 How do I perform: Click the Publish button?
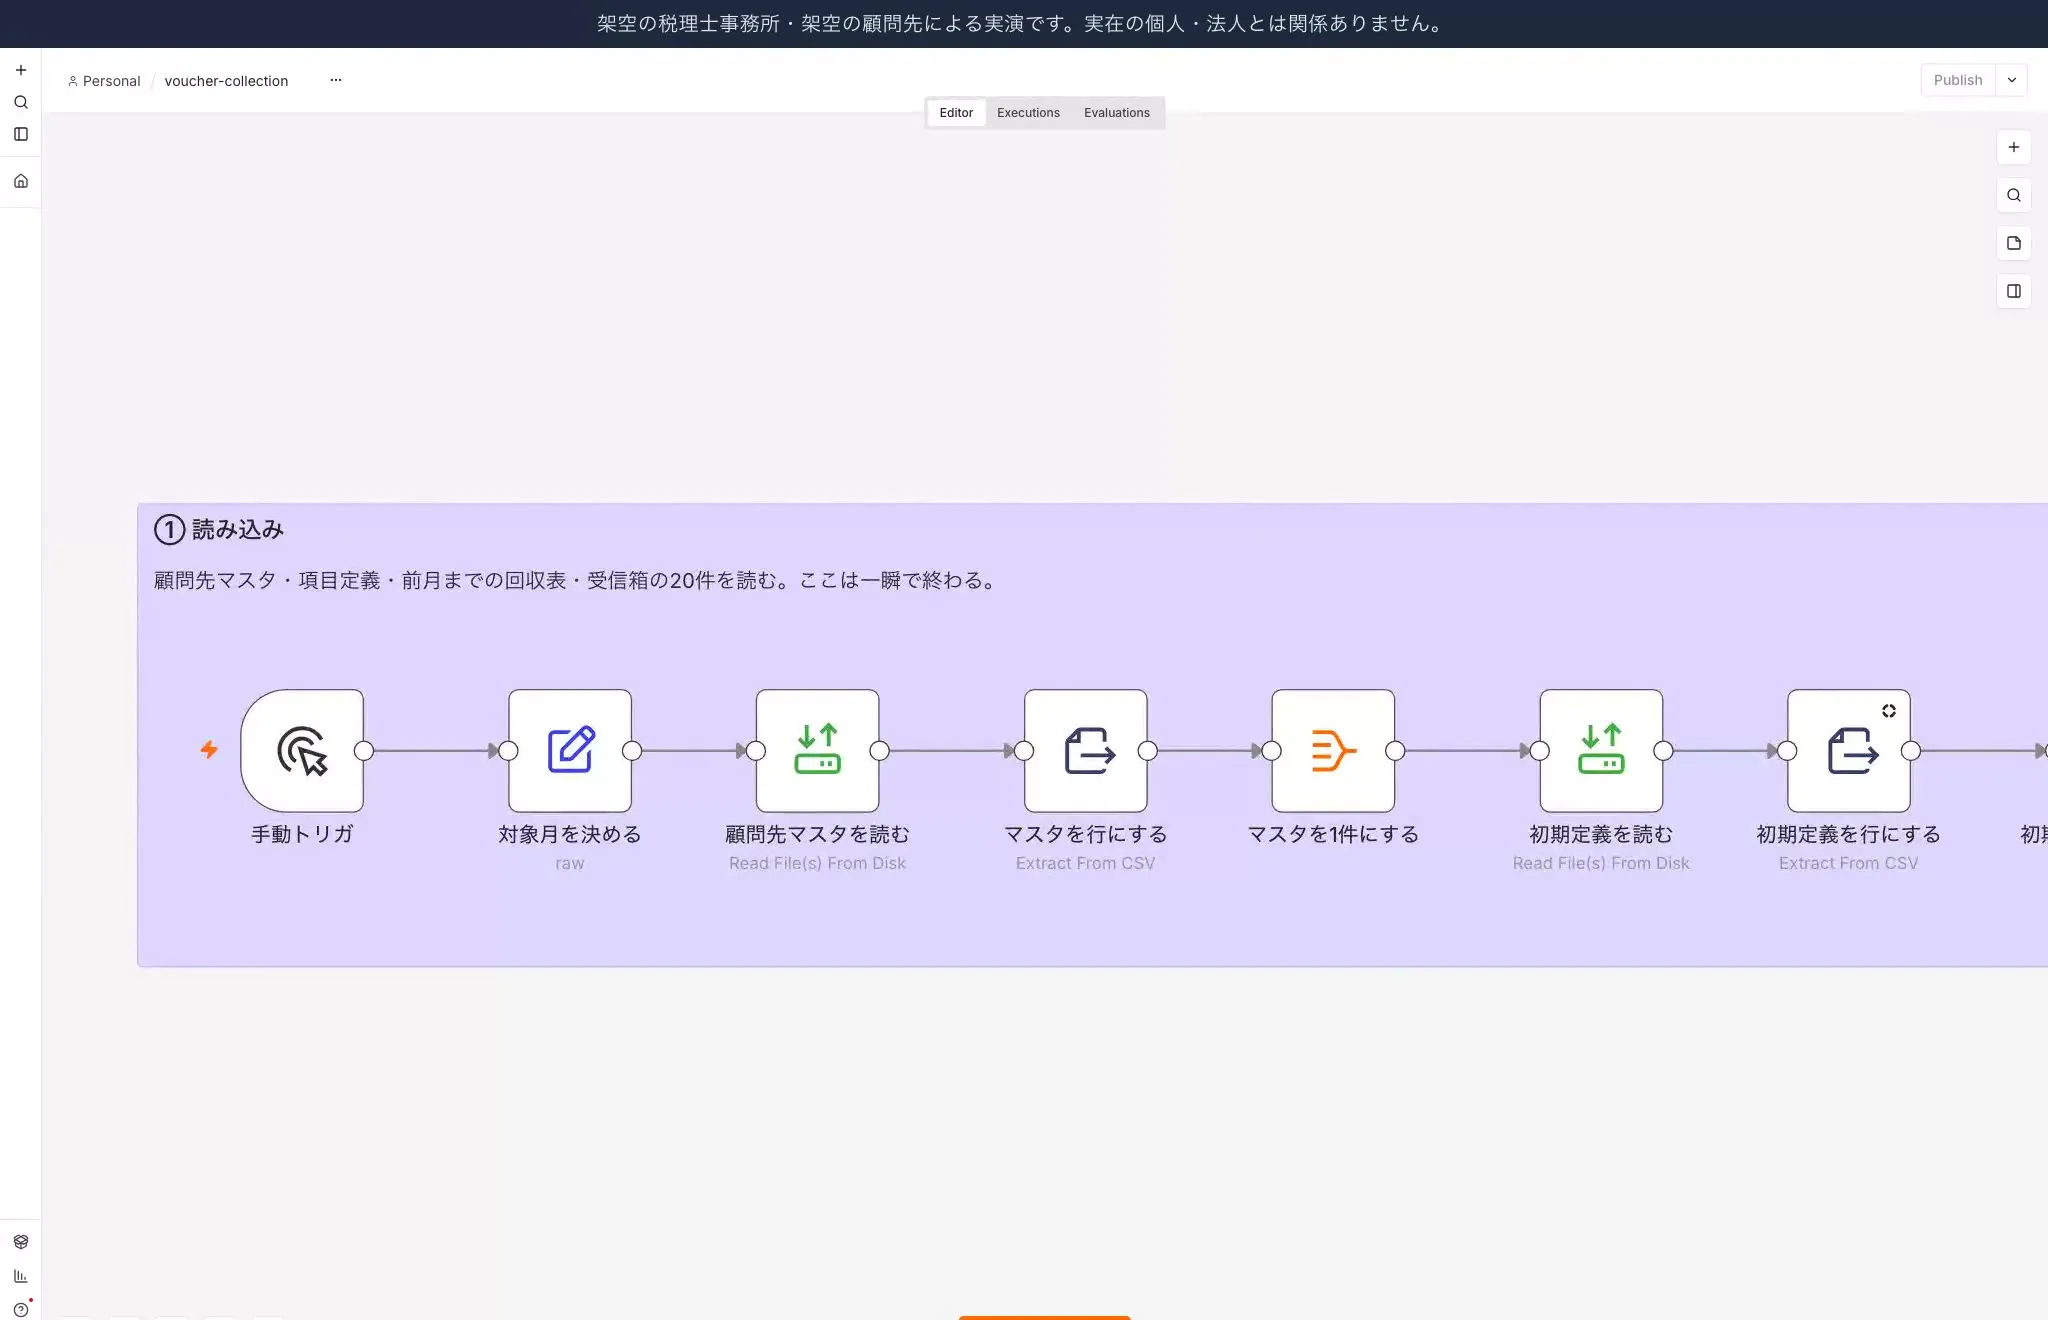coord(1958,80)
